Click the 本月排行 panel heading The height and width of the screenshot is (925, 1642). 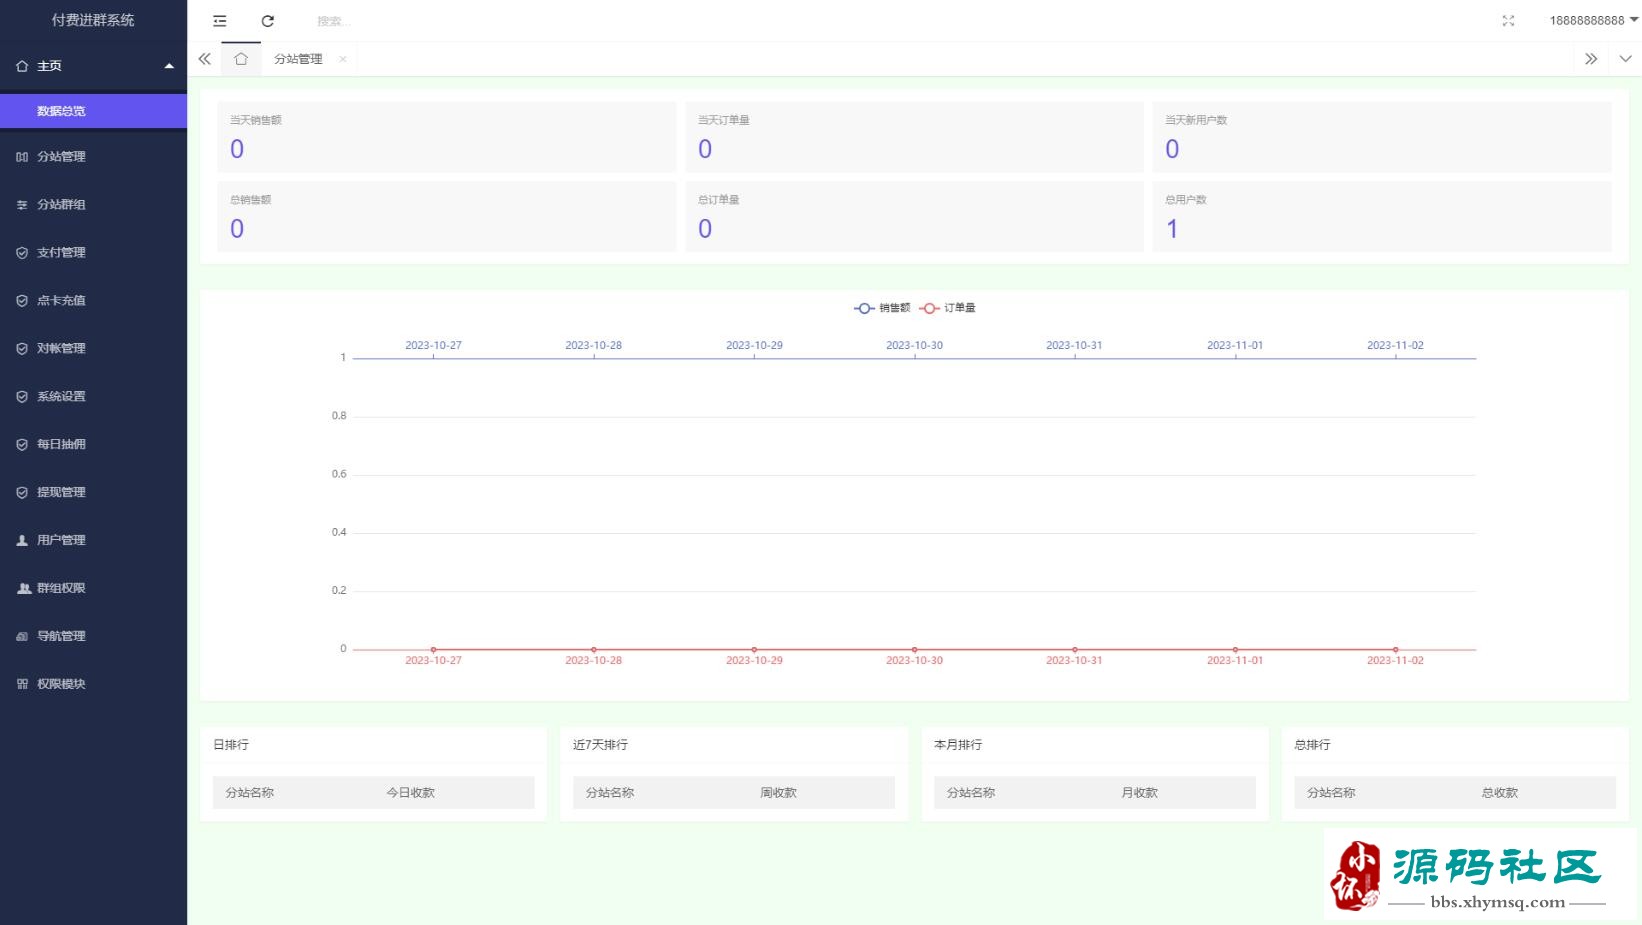pos(958,745)
